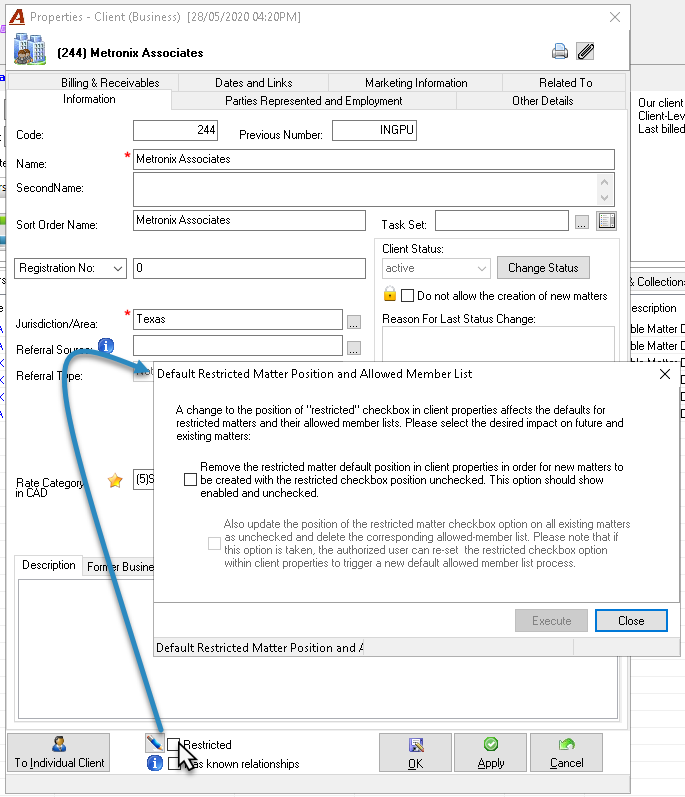Click the Previous Number field

(x=374, y=130)
